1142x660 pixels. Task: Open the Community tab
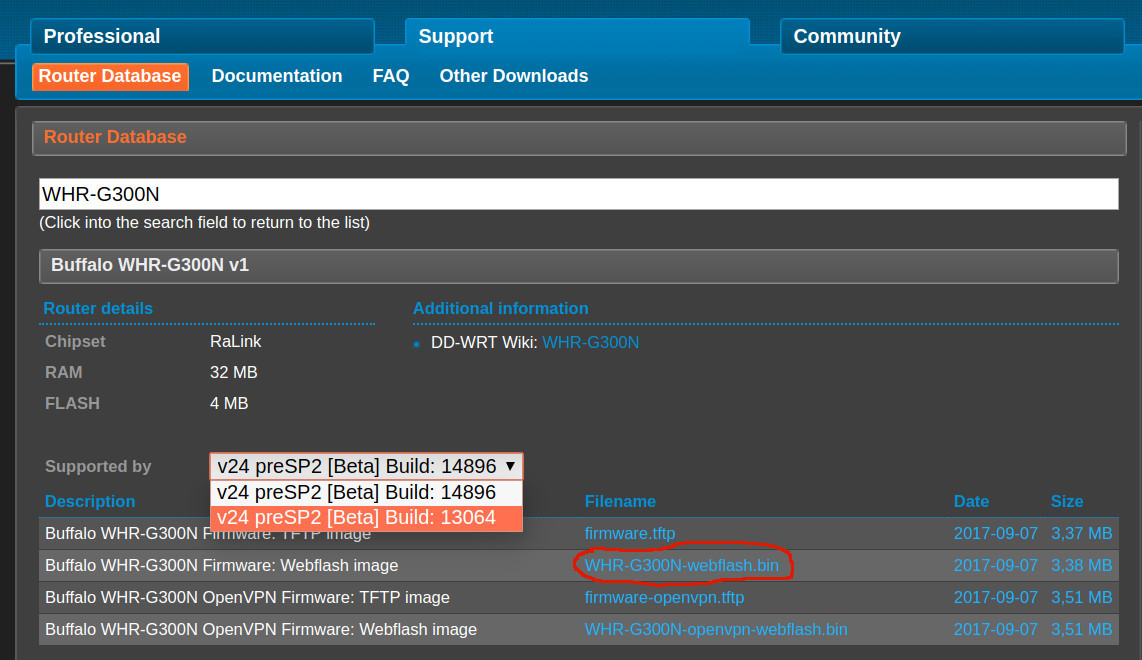[952, 36]
